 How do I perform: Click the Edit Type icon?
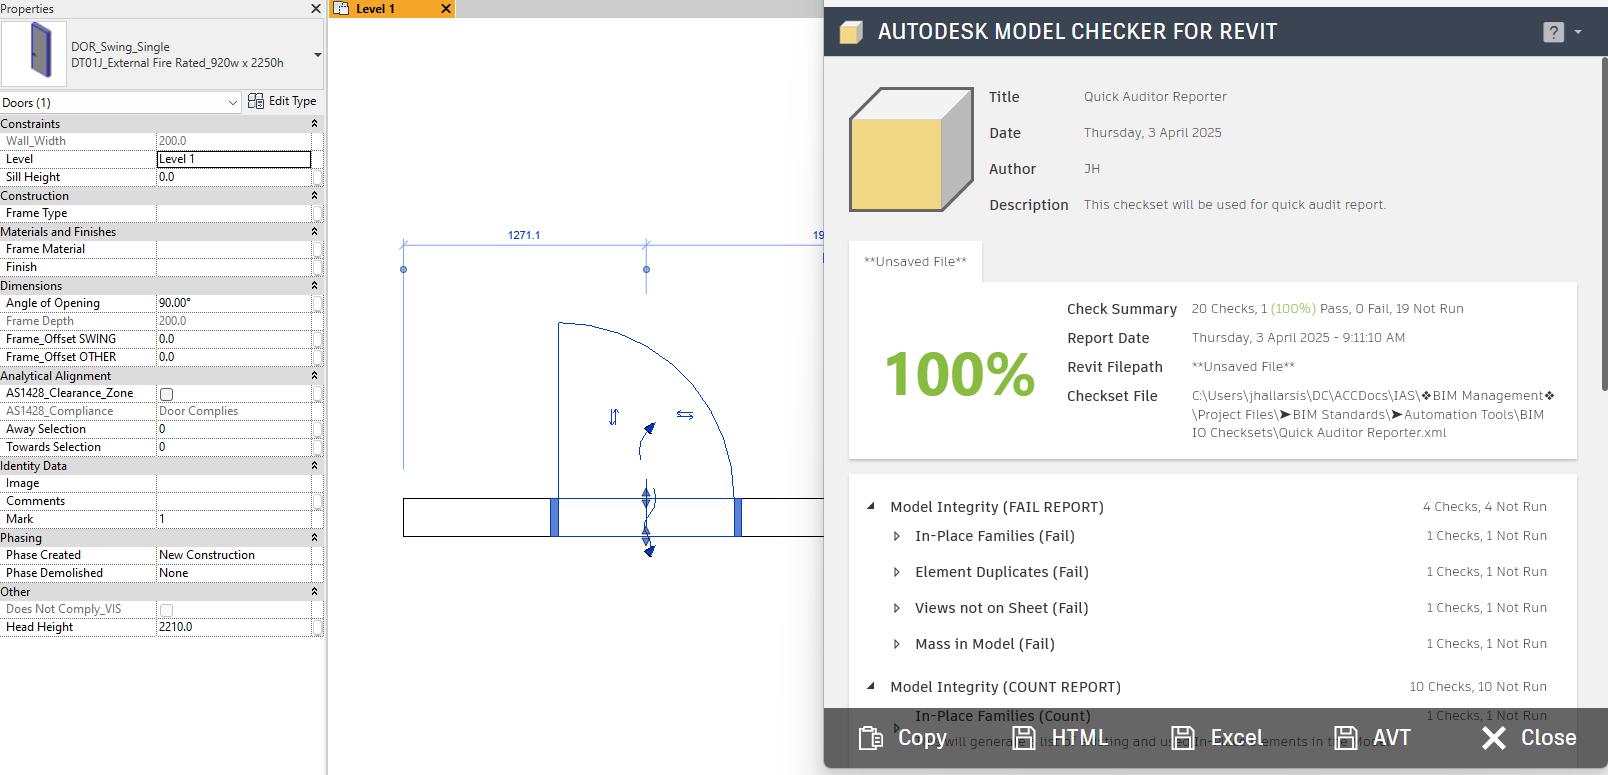coord(256,101)
